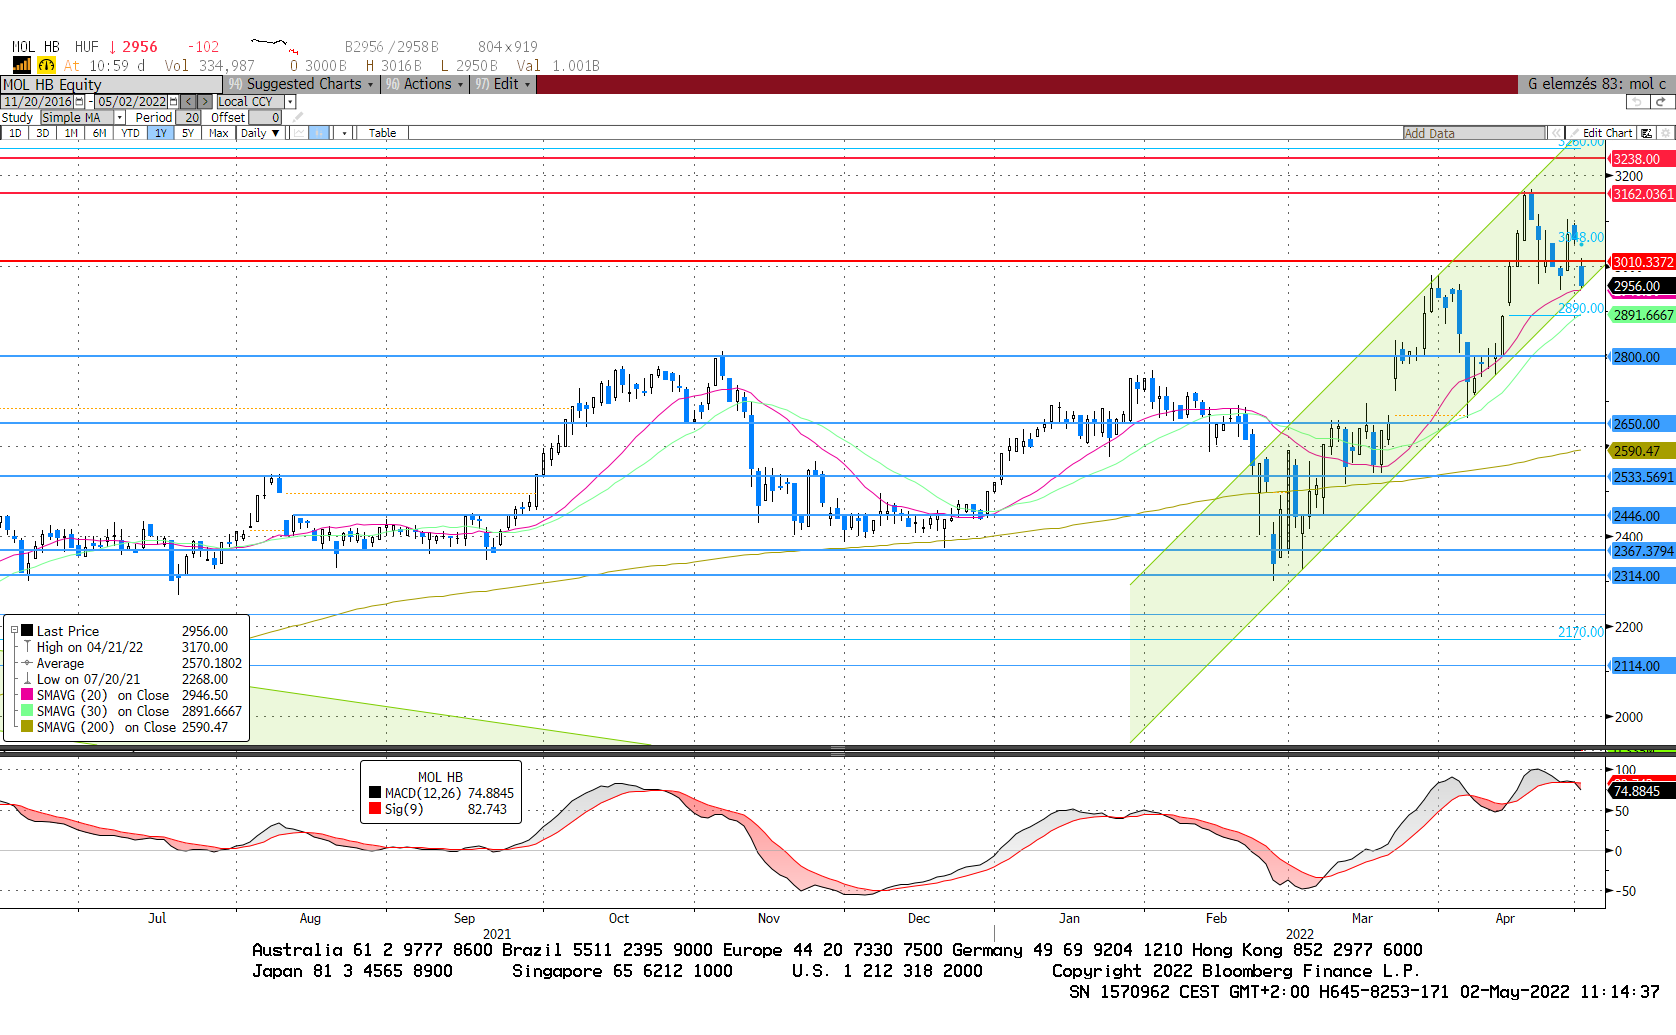This screenshot has height=1035, width=1676.
Task: Click the Edit Chart button
Action: tap(1601, 133)
